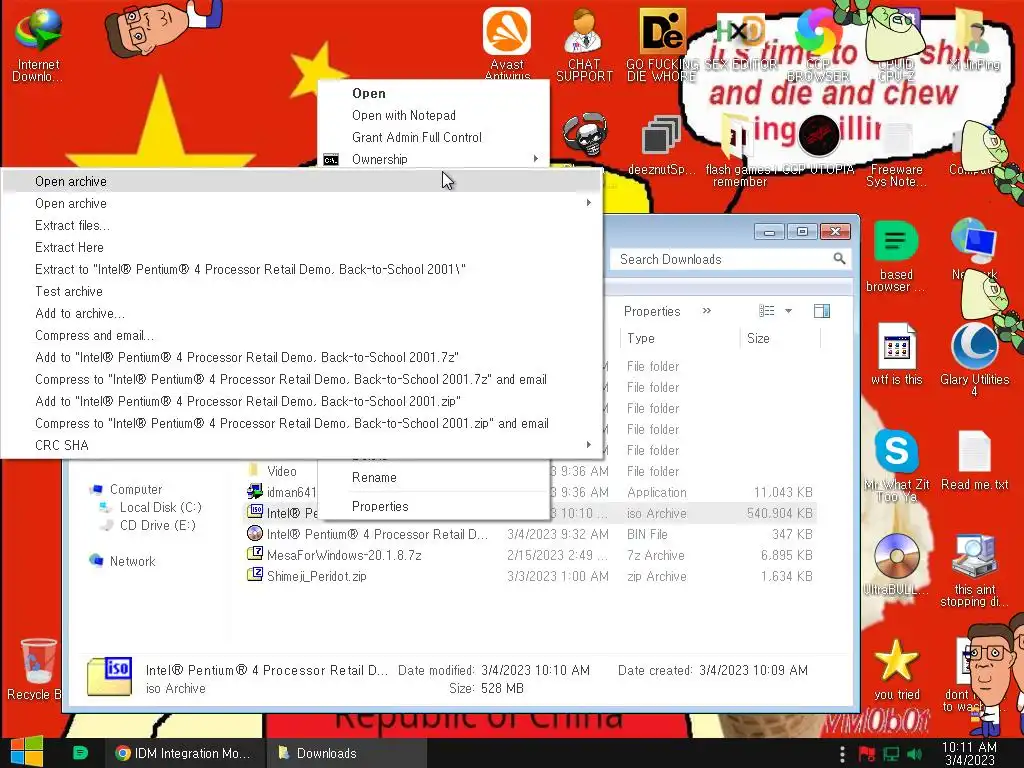Choose Extract to "Intel® Pentium® 4...2001\" entry
The image size is (1024, 768).
click(302, 269)
